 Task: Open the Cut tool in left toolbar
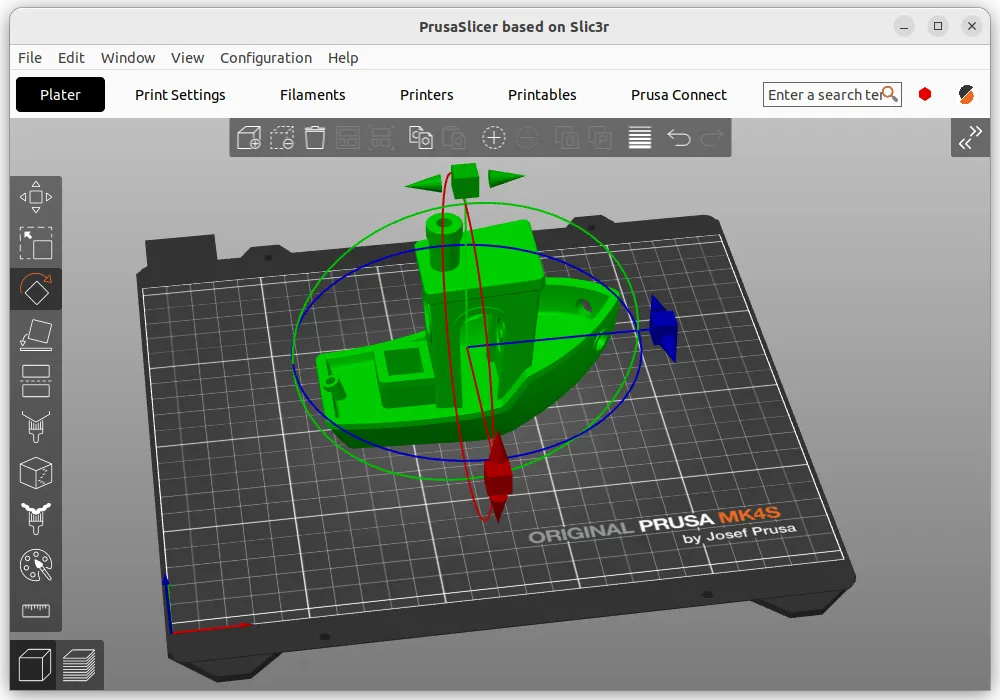36,381
